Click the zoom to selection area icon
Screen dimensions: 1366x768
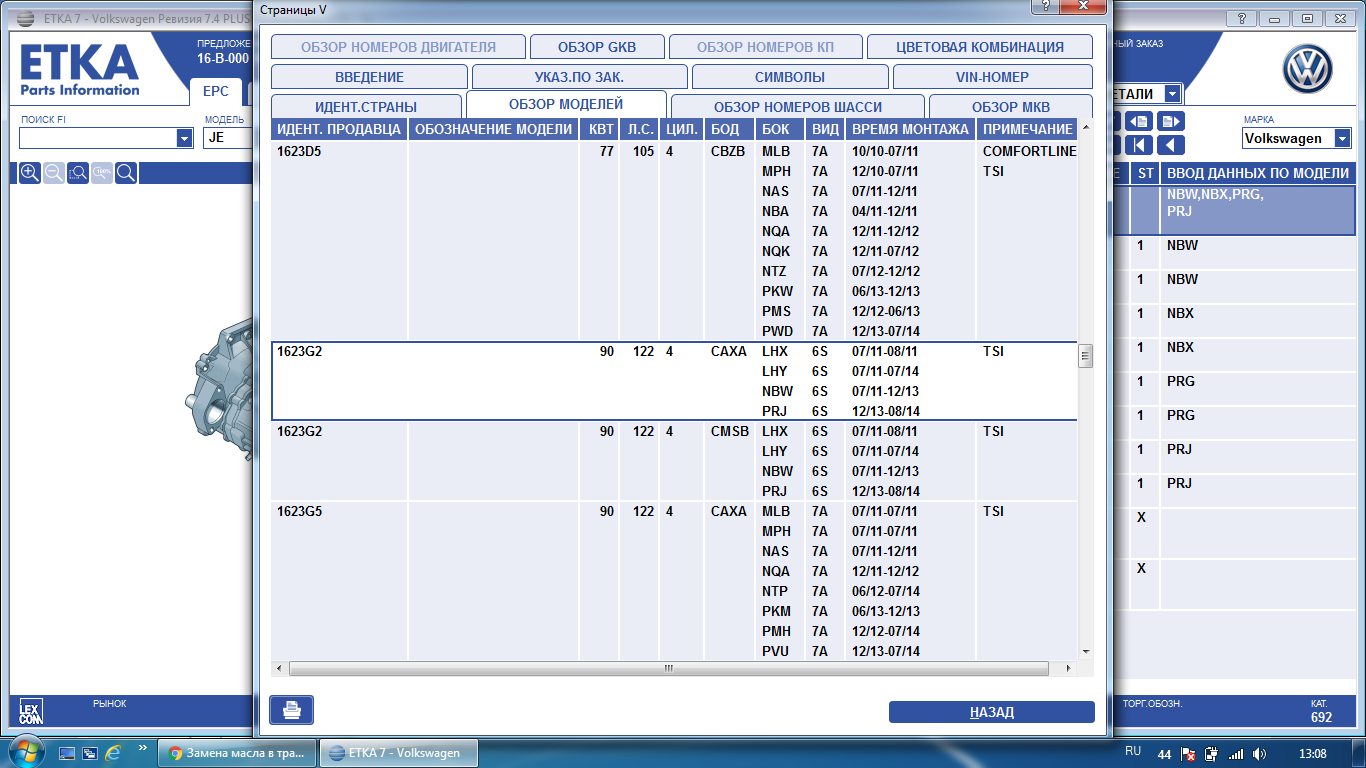tap(78, 173)
